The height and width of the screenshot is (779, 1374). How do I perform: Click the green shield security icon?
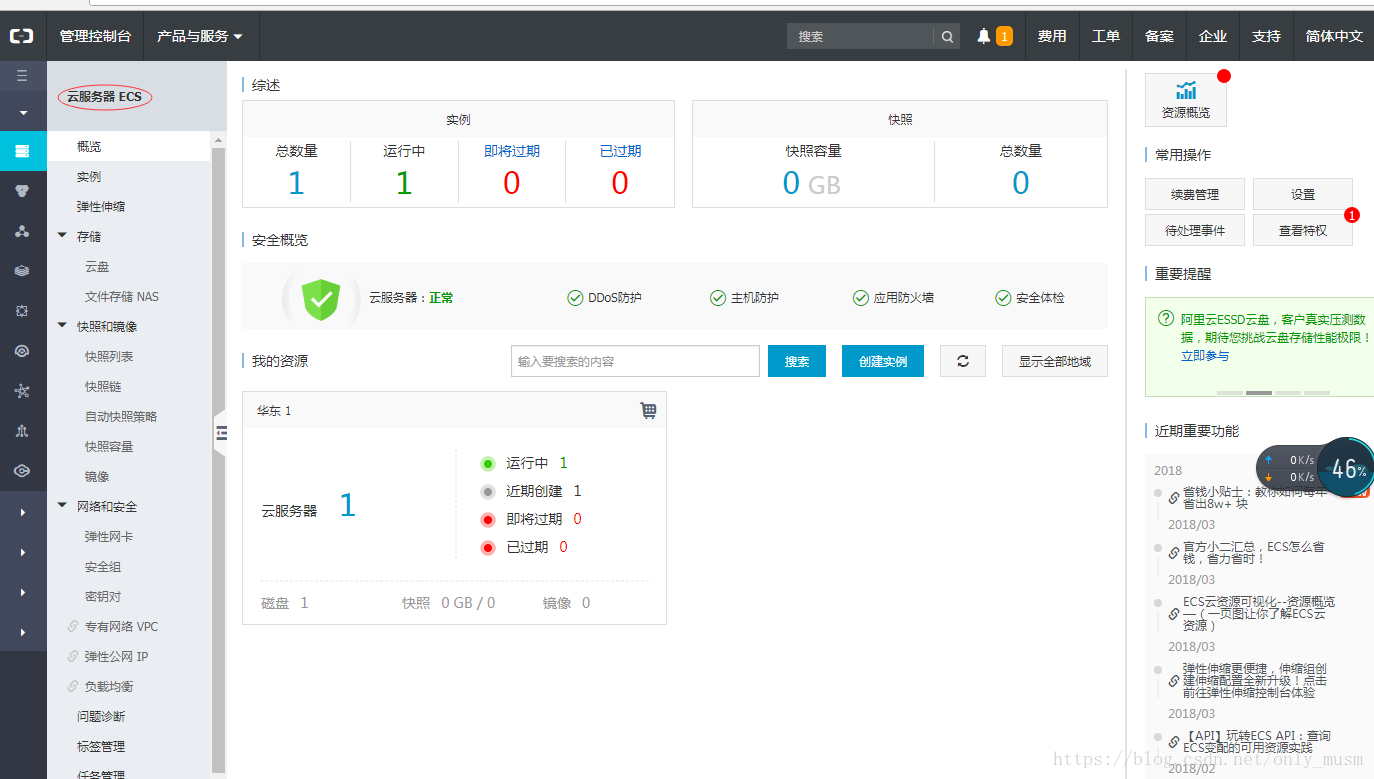[321, 298]
